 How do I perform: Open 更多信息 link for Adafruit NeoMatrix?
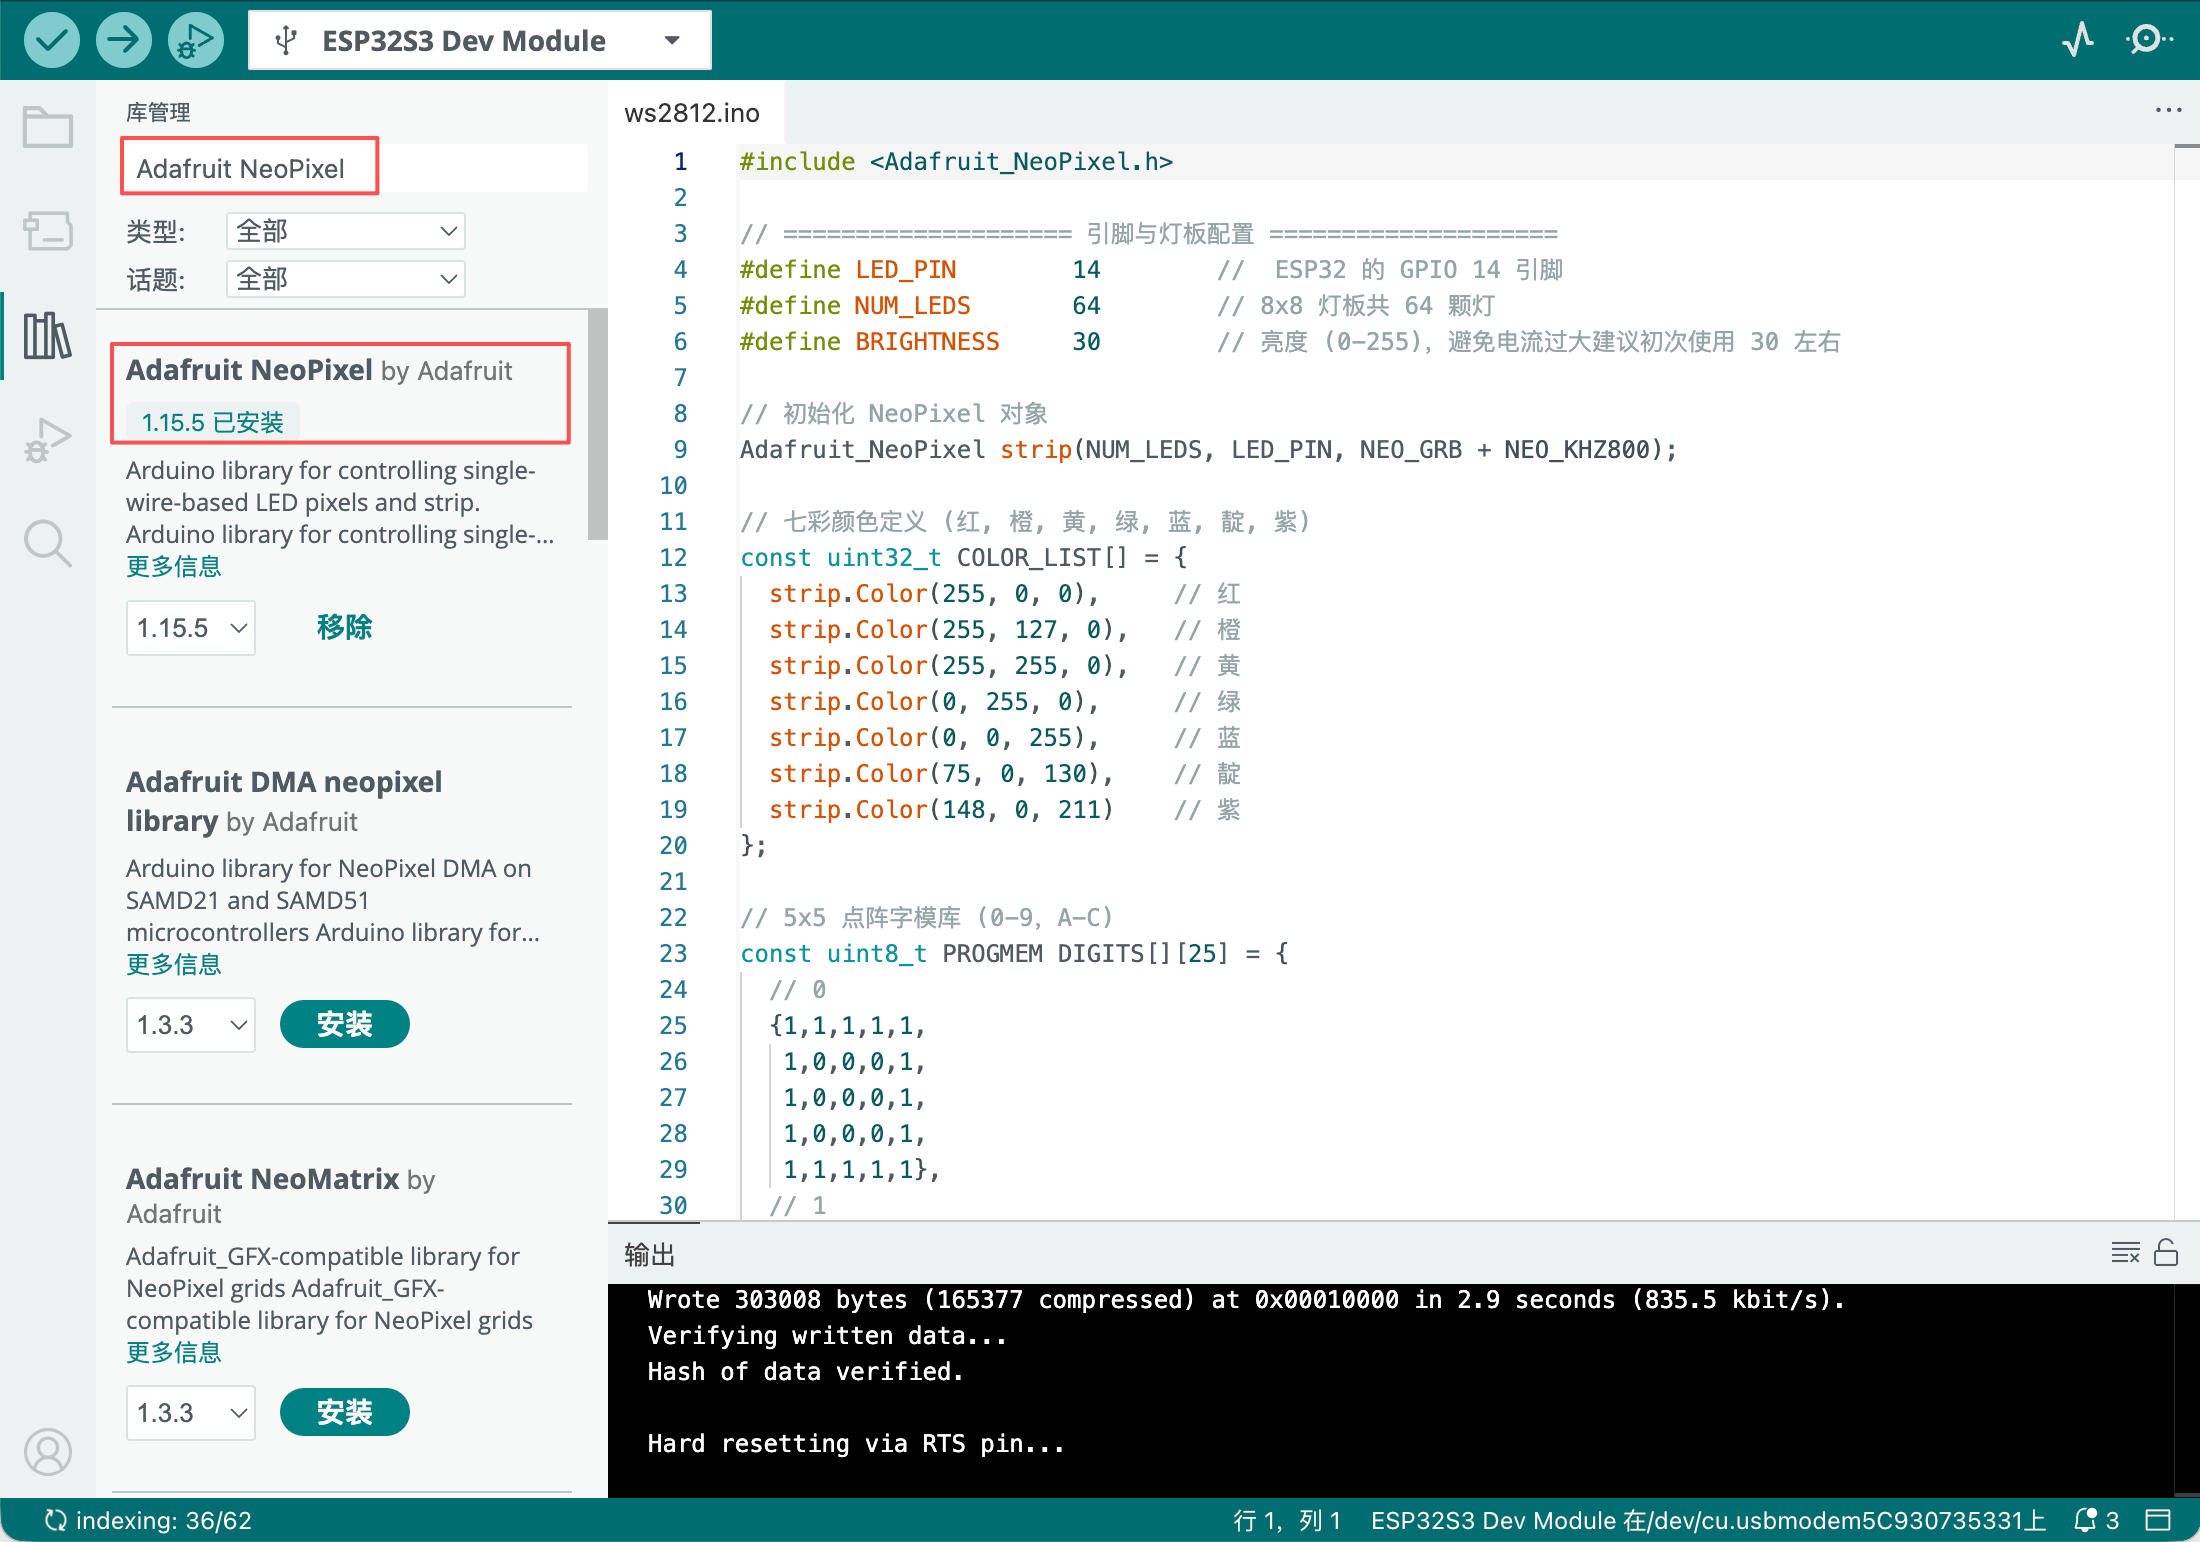(174, 1353)
